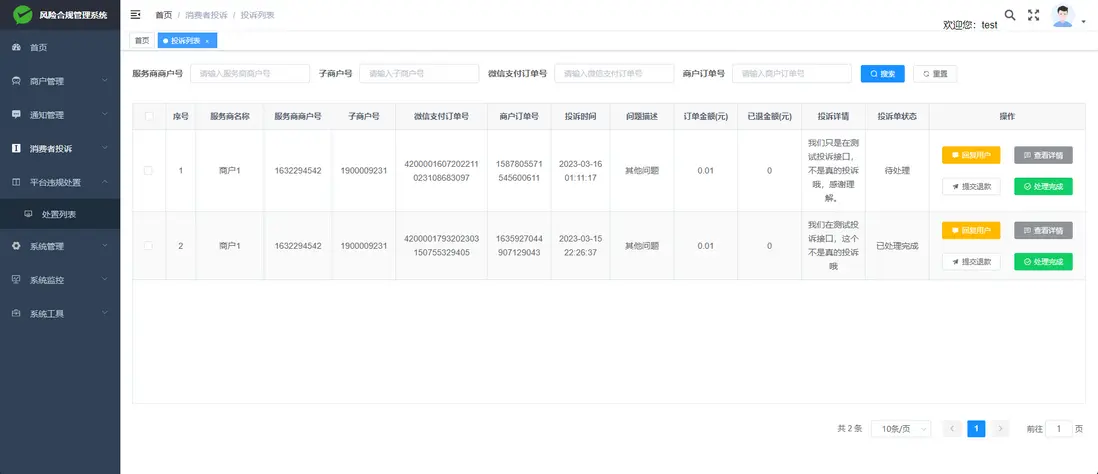Select all rows with header checkbox
1098x474 pixels.
pos(148,116)
